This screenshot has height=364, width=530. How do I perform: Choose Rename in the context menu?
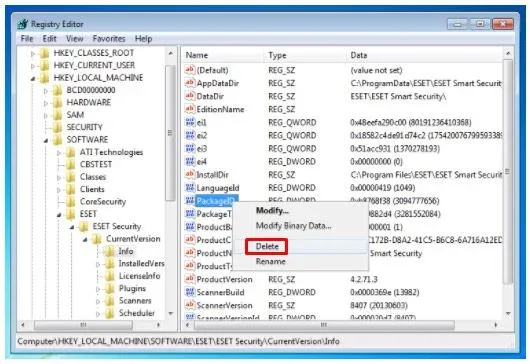[x=270, y=261]
